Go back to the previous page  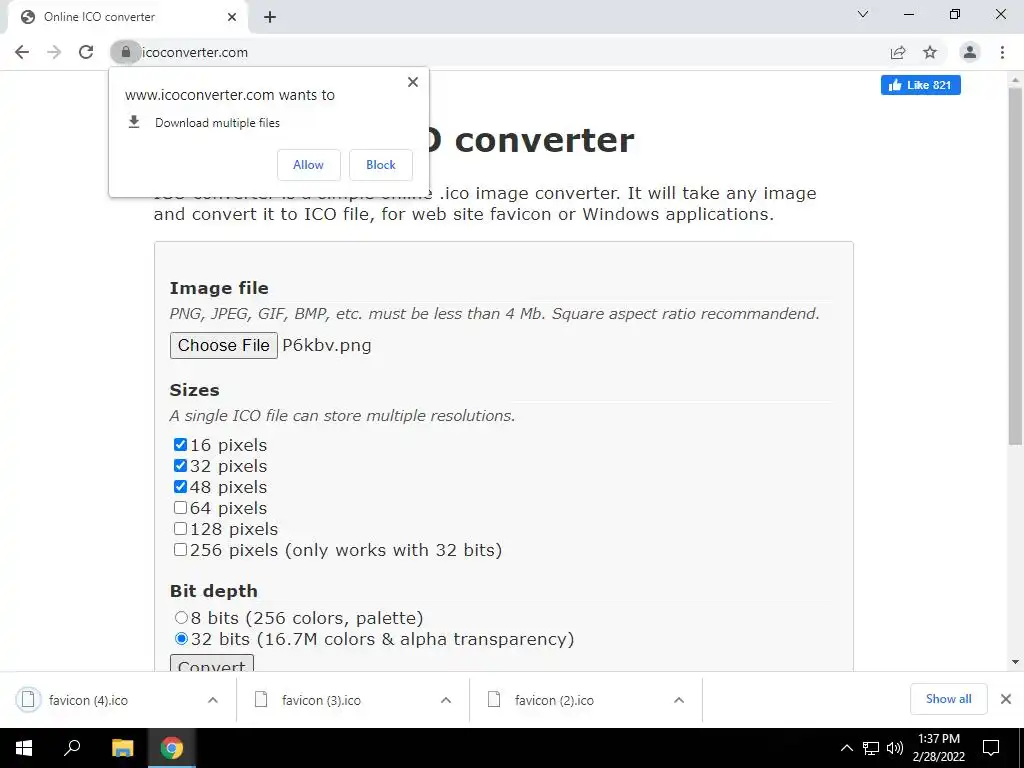22,52
